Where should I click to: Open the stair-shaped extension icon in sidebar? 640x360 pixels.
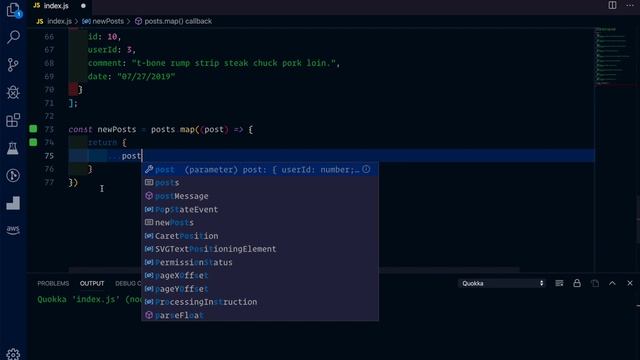point(13,203)
